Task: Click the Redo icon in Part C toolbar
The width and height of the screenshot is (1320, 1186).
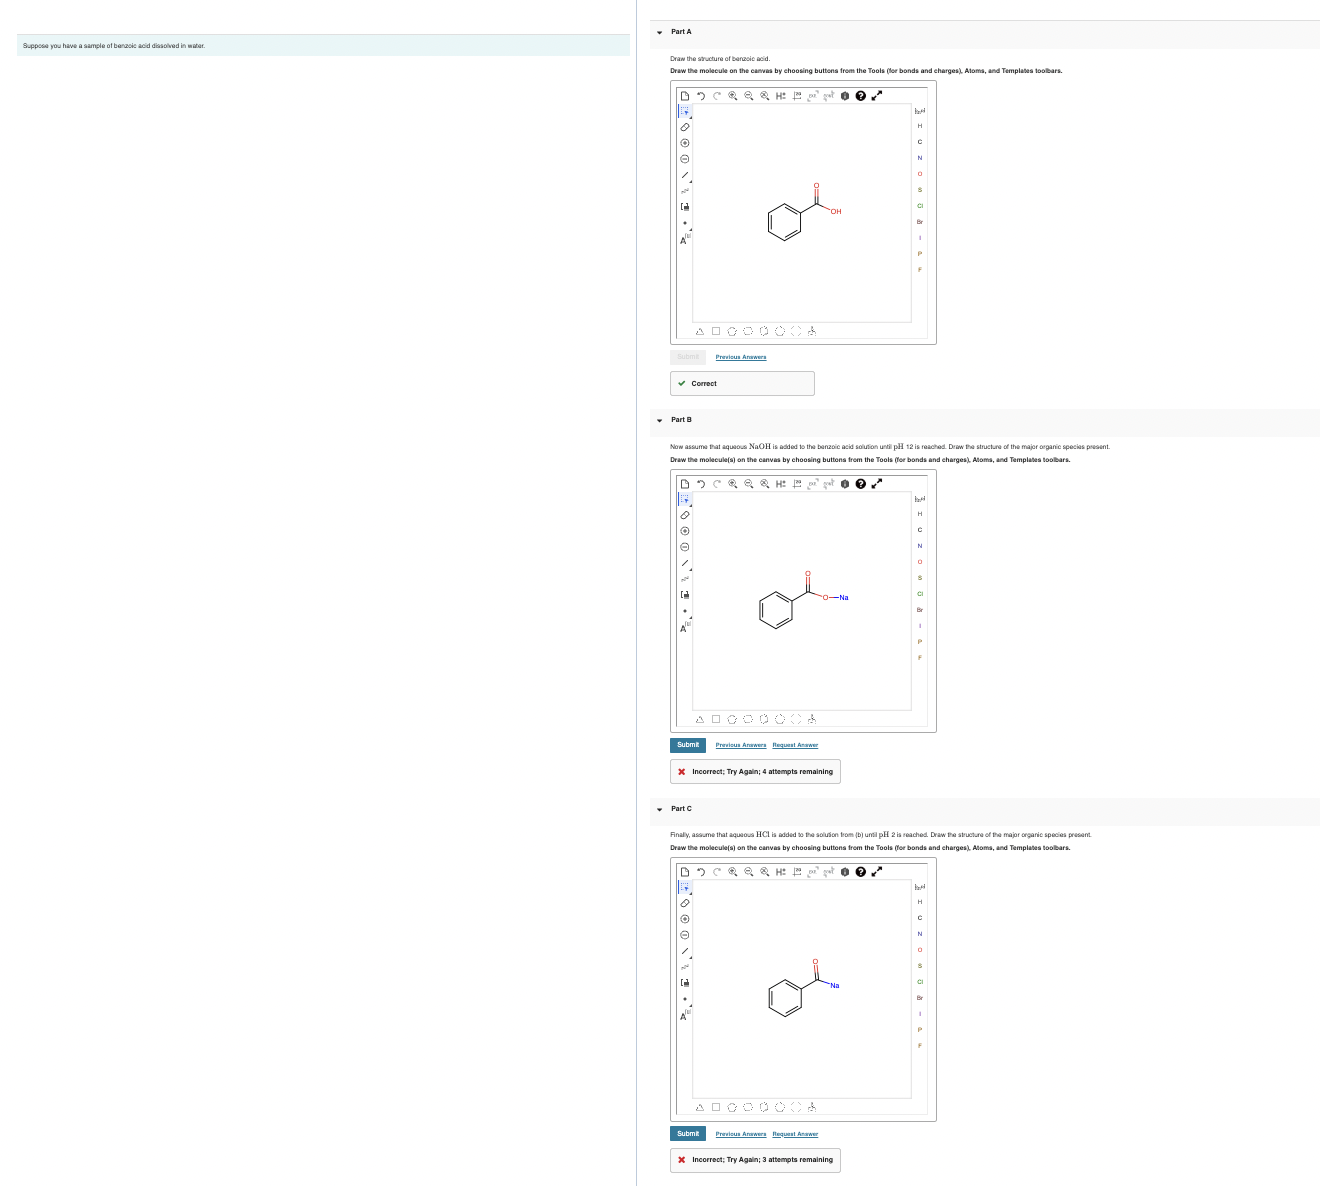Action: (716, 871)
